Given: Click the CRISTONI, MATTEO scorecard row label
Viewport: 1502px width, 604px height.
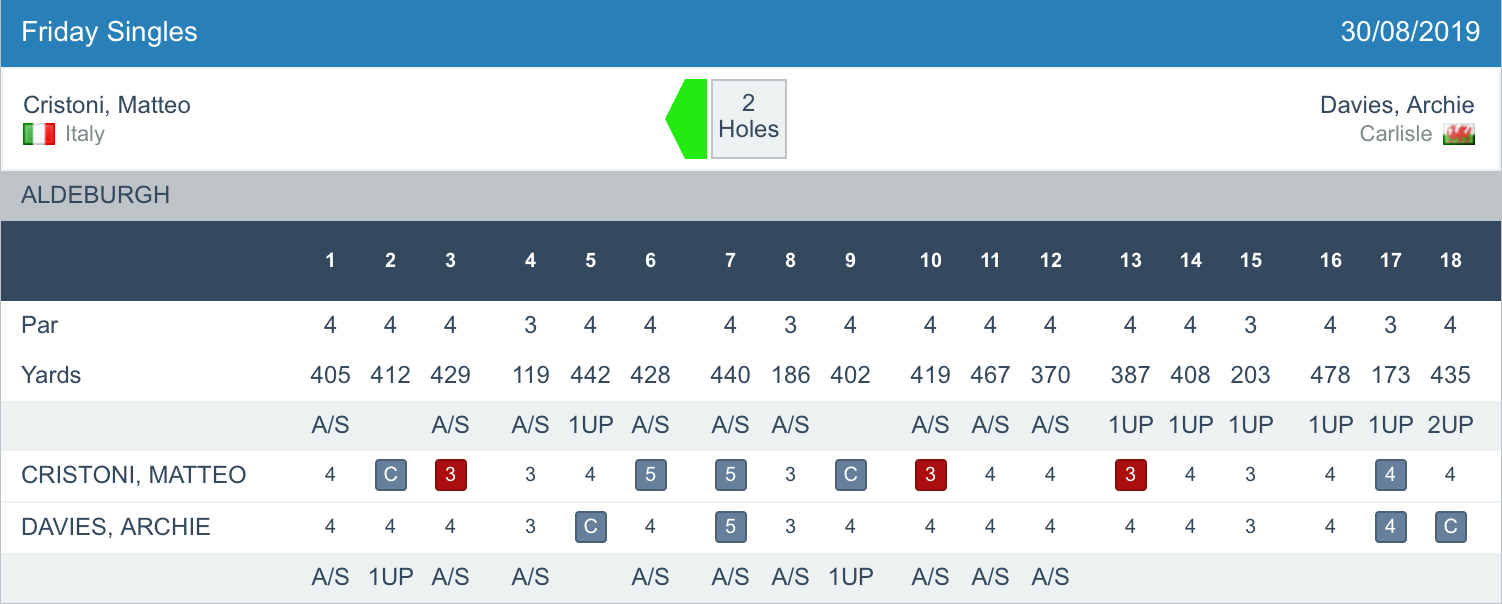Looking at the screenshot, I should pos(134,475).
